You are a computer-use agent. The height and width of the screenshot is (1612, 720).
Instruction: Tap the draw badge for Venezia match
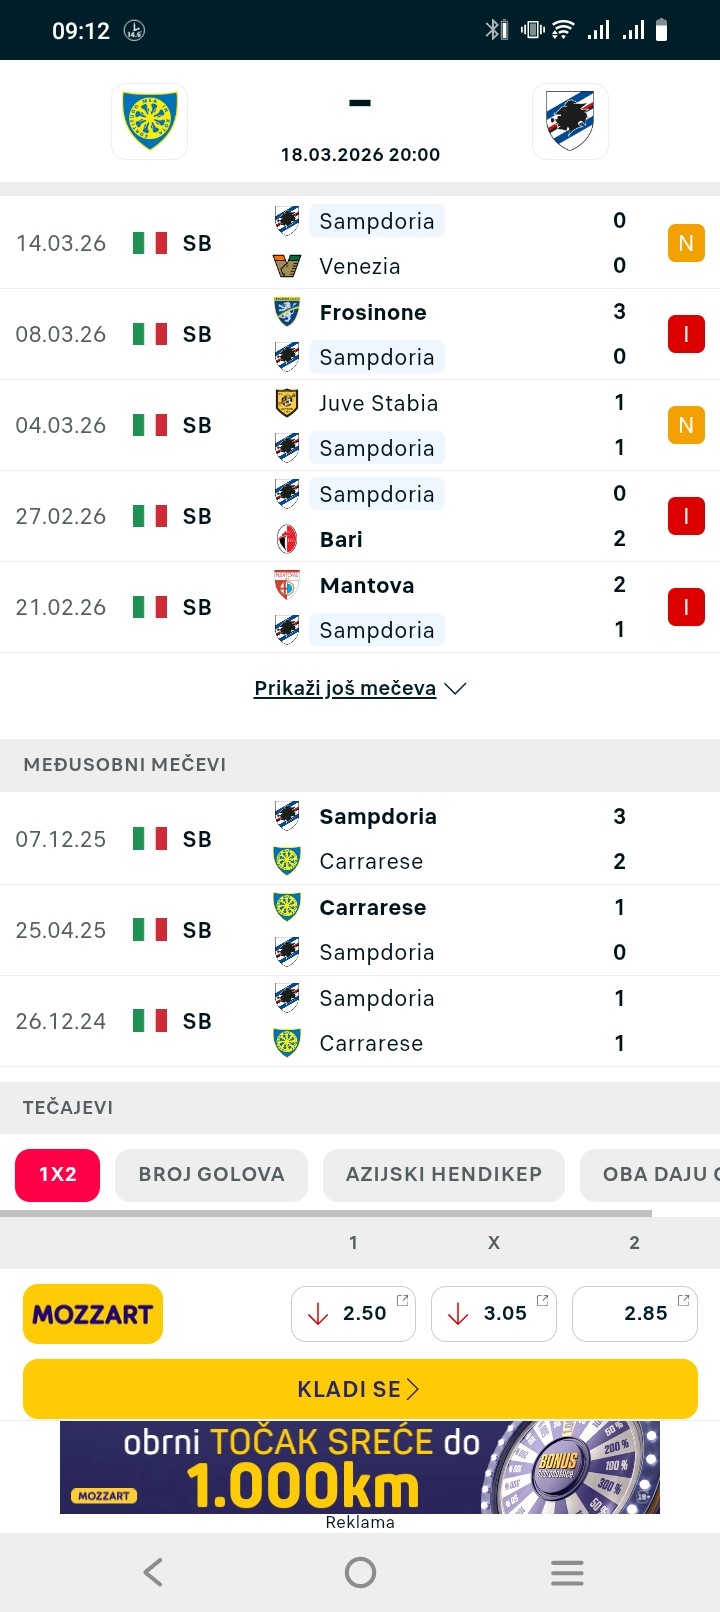686,243
